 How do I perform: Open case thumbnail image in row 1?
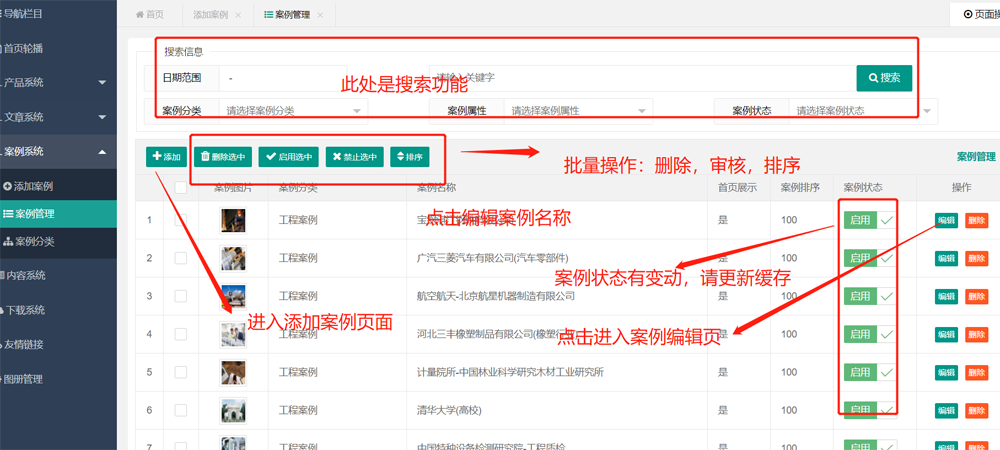(x=233, y=221)
